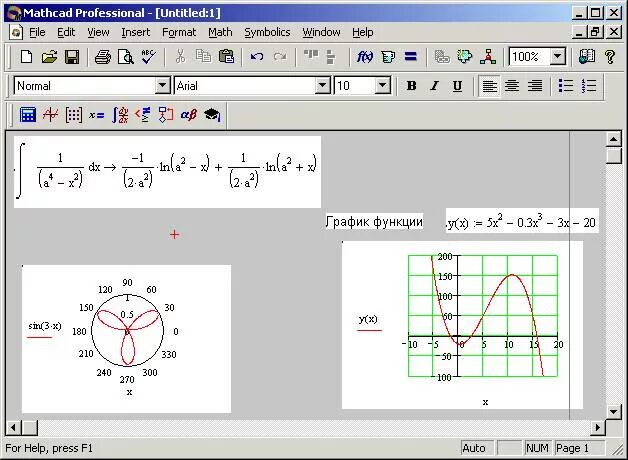Paste from clipboard icon
Image resolution: width=628 pixels, height=460 pixels.
226,57
